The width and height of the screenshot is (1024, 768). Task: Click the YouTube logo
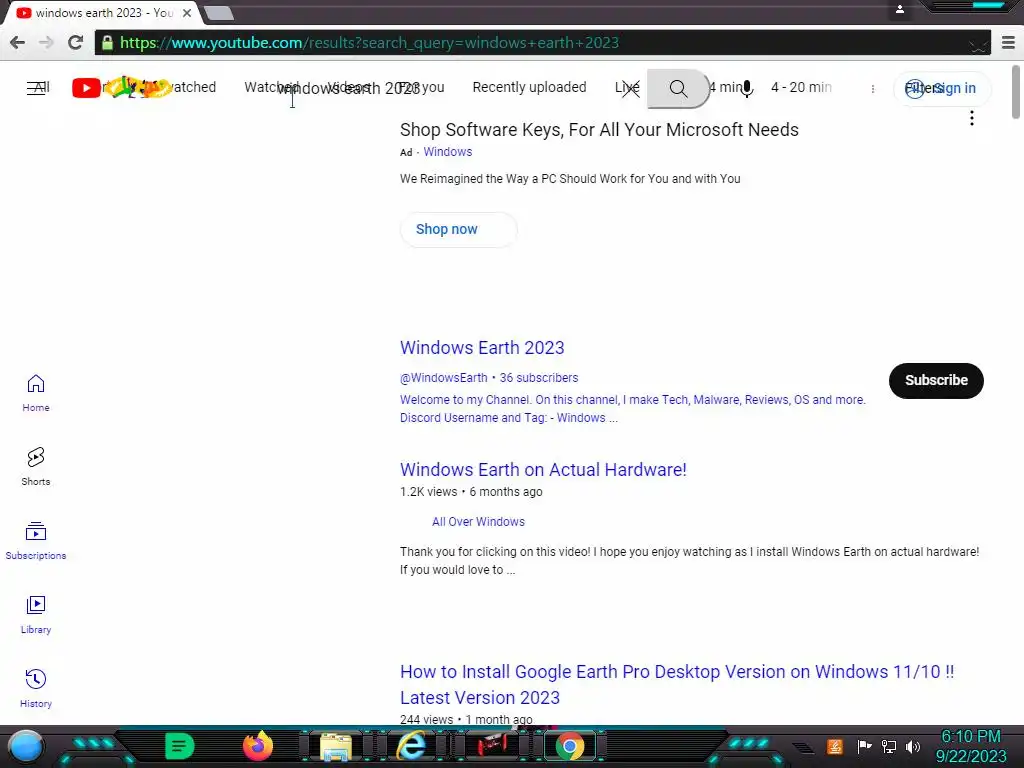121,88
